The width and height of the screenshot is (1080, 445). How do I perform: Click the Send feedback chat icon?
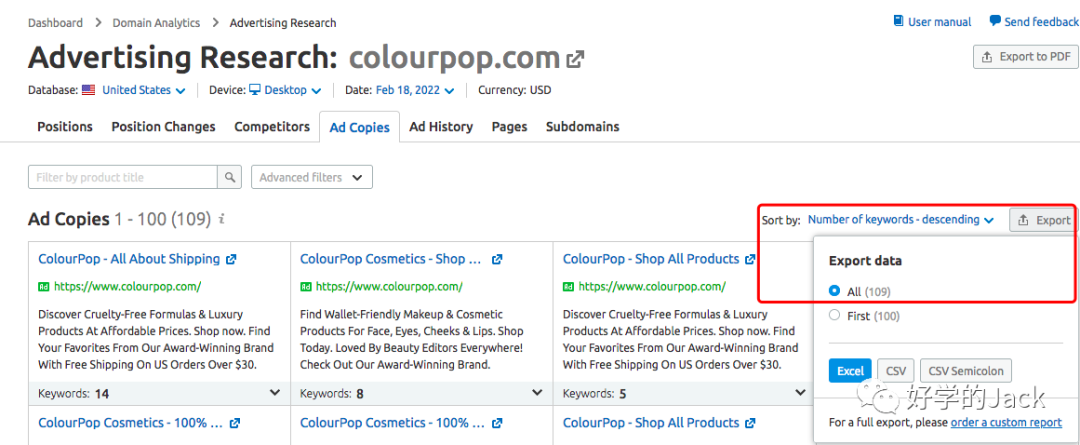995,21
